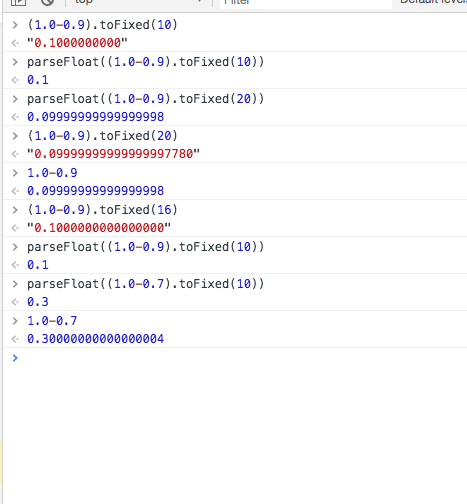Click the input parseFloat((1.0-0.9).toFixed(20))
The height and width of the screenshot is (504, 467).
click(146, 99)
